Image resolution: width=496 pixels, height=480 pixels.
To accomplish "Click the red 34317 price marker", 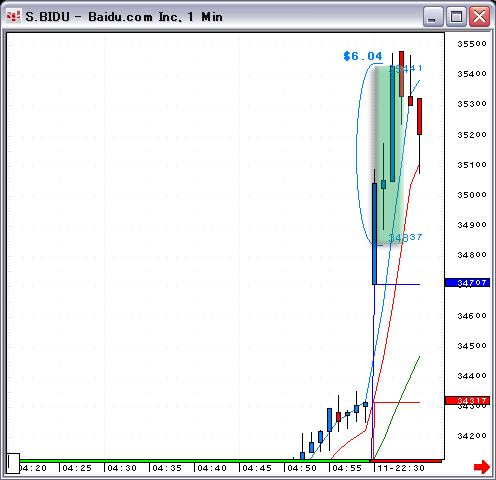I will 467,400.
